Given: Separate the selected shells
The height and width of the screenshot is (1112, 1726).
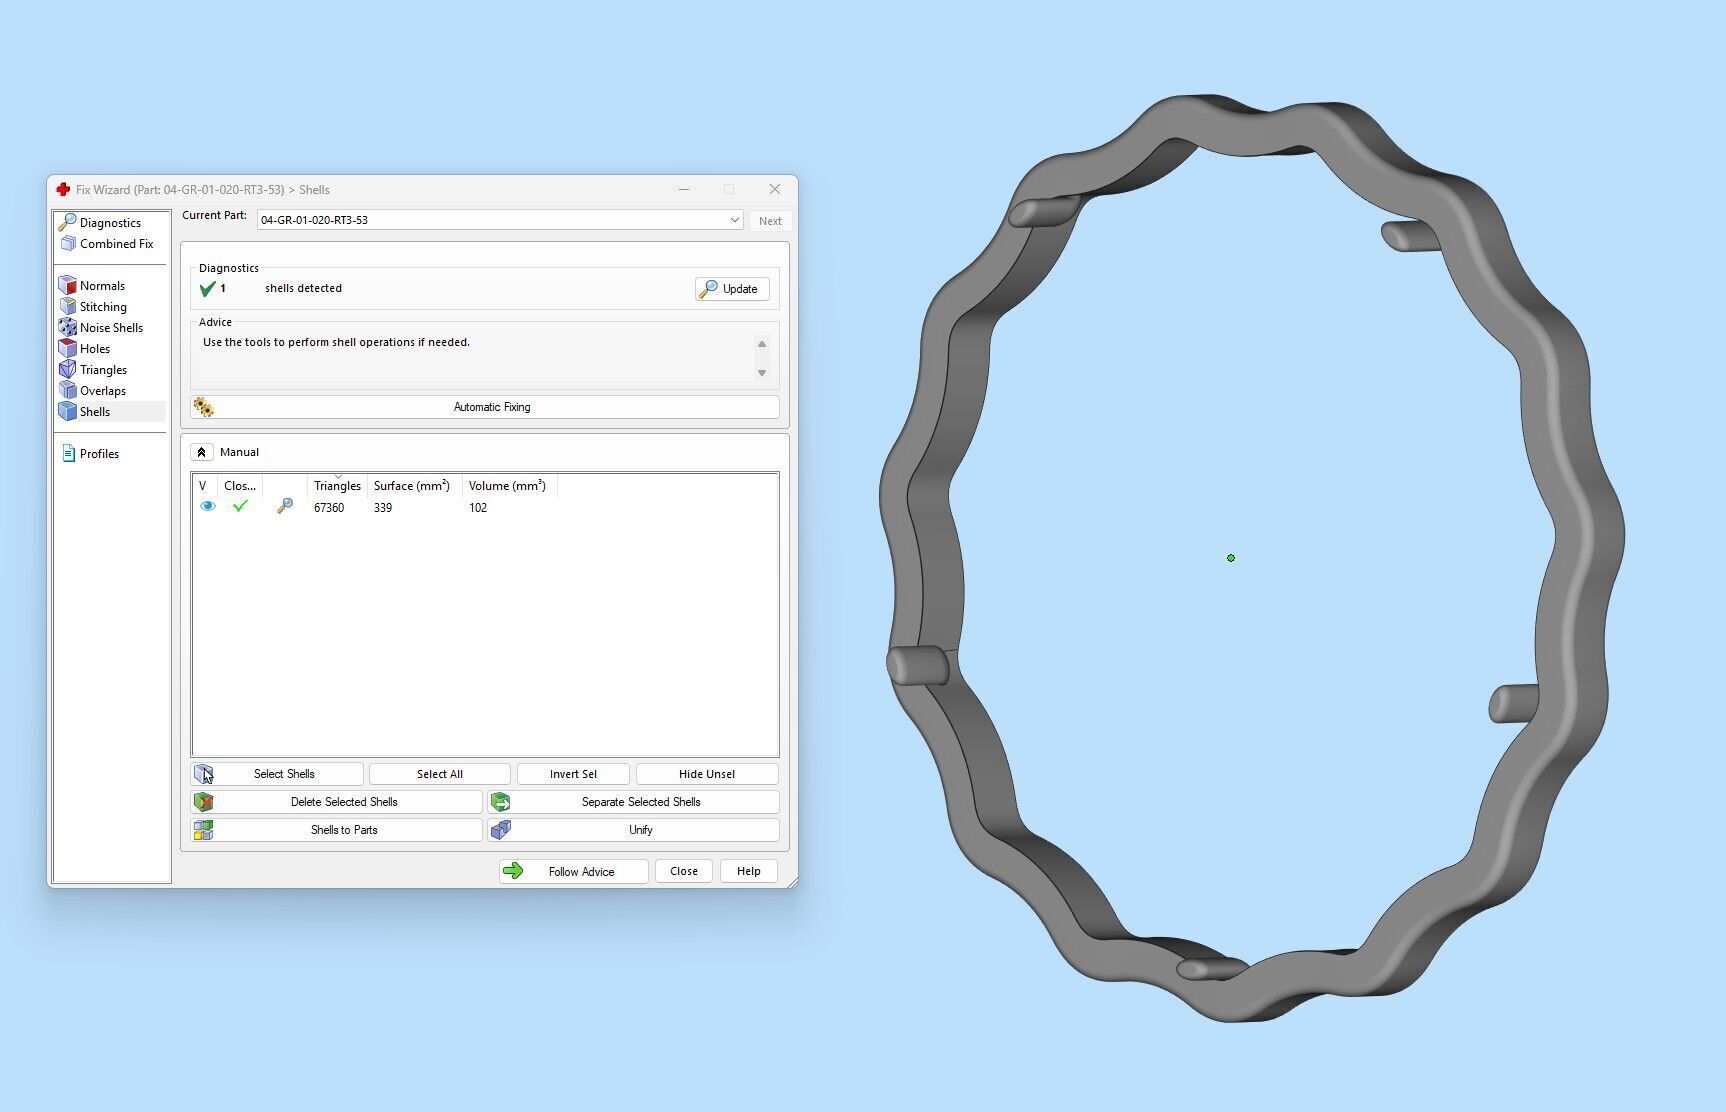Looking at the screenshot, I should tap(633, 802).
